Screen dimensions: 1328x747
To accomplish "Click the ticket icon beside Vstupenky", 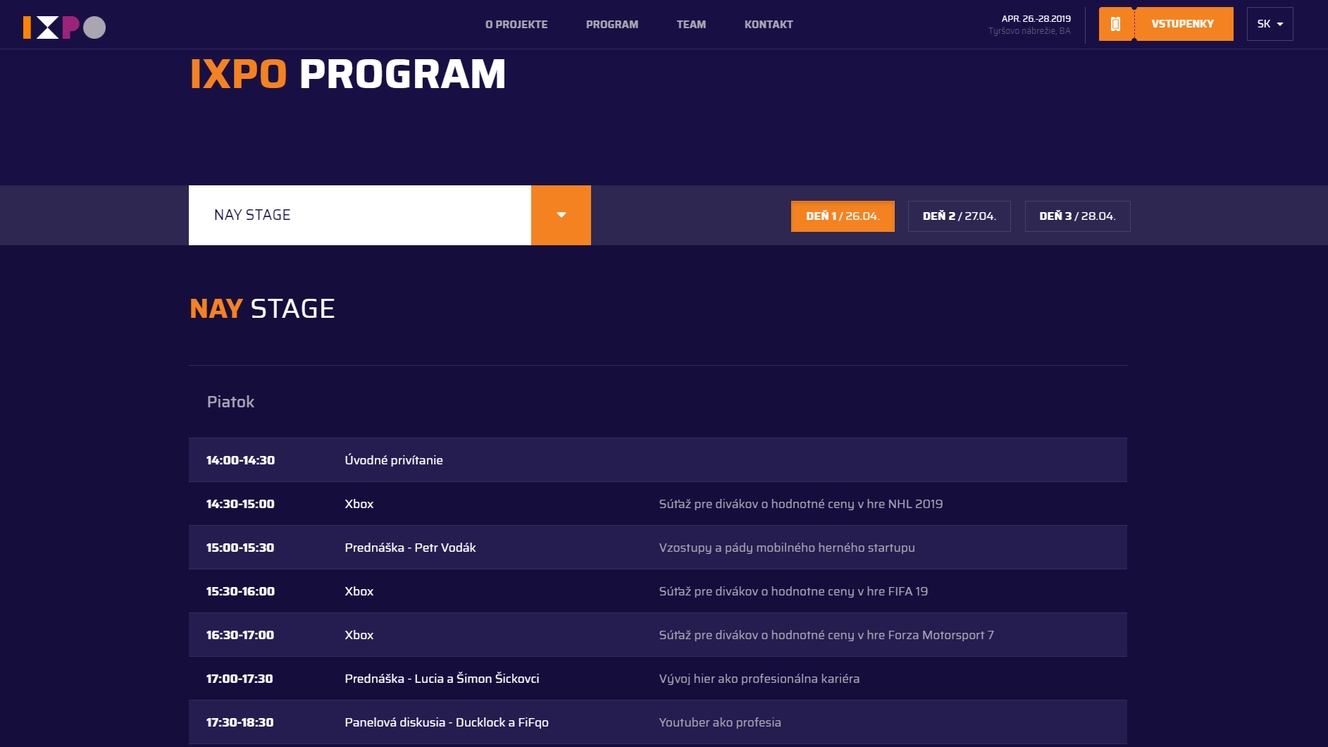I will pyautogui.click(x=1116, y=24).
